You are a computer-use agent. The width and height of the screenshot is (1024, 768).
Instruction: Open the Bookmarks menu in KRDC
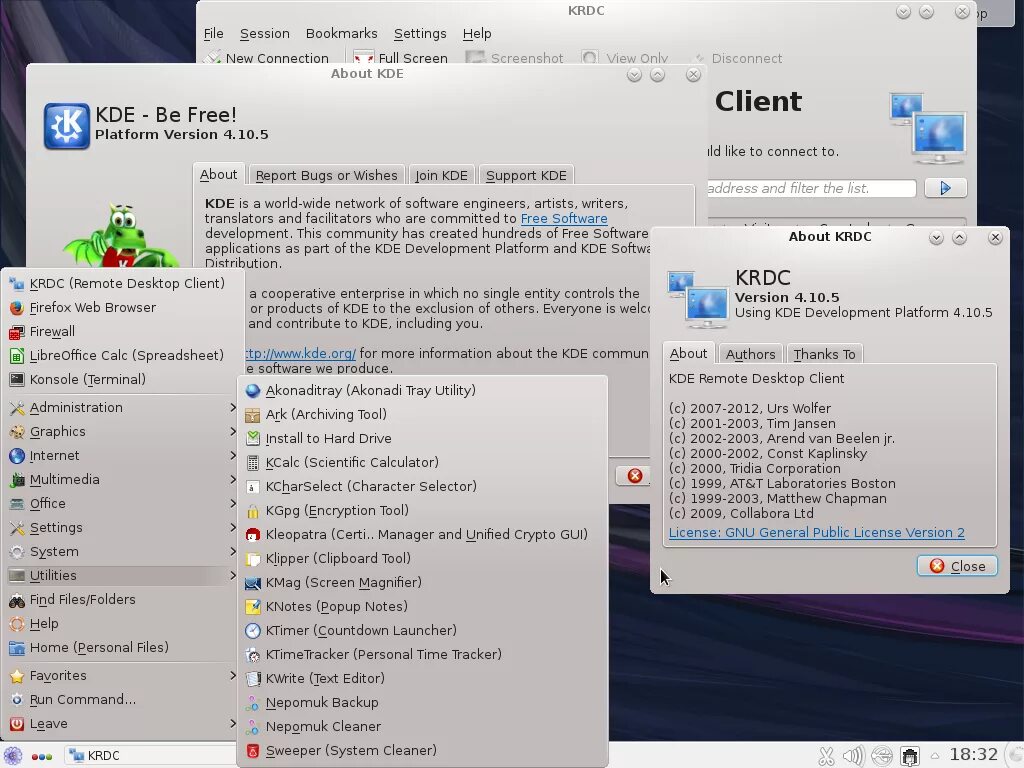click(342, 33)
